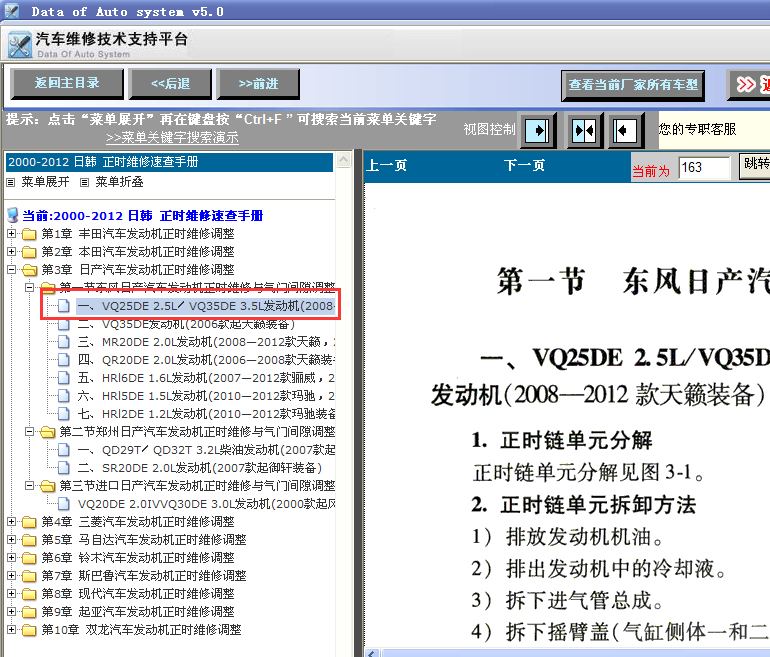Click the page number field showing 163
The image size is (770, 657).
705,168
